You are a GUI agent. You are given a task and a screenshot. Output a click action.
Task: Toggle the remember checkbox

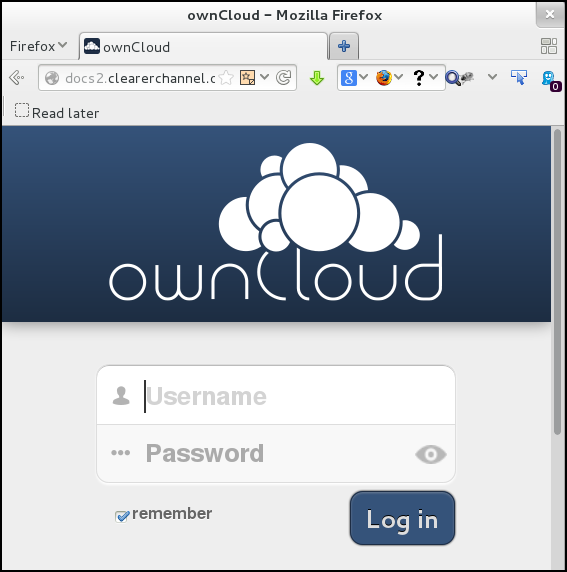[x=122, y=516]
